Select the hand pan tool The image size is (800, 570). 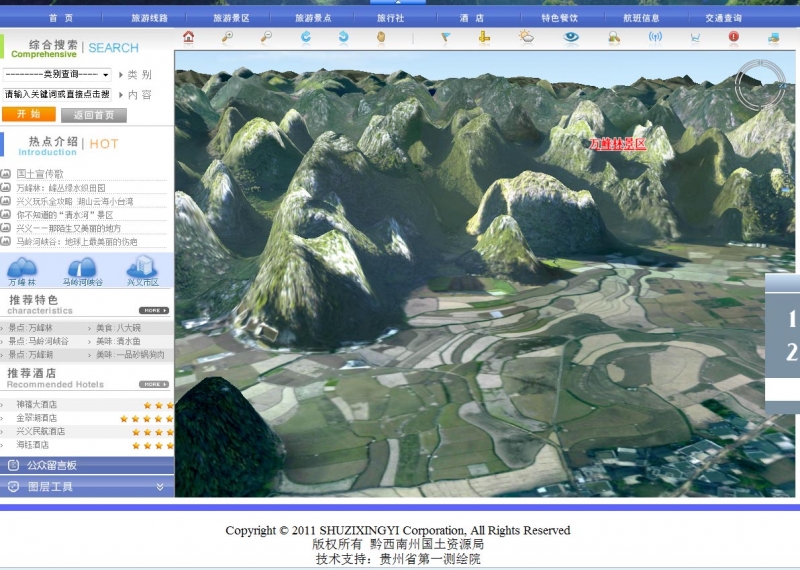point(381,37)
